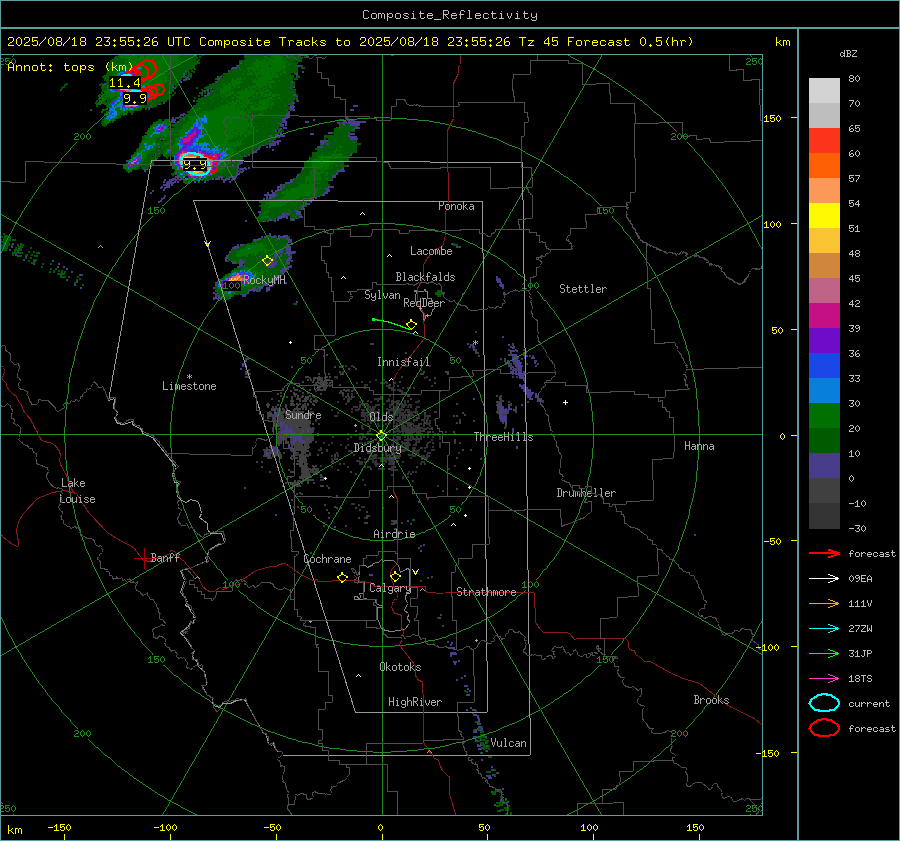Click the red cross marker at Banff
Viewport: 900px width, 841px height.
(x=142, y=558)
